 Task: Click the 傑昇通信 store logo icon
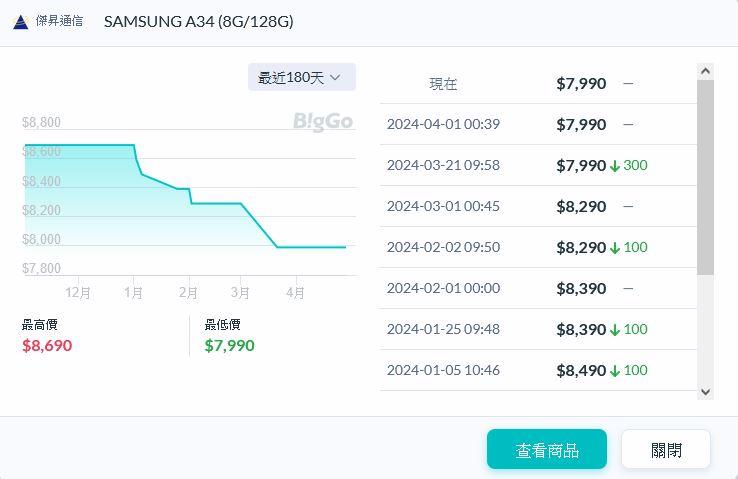tap(20, 22)
